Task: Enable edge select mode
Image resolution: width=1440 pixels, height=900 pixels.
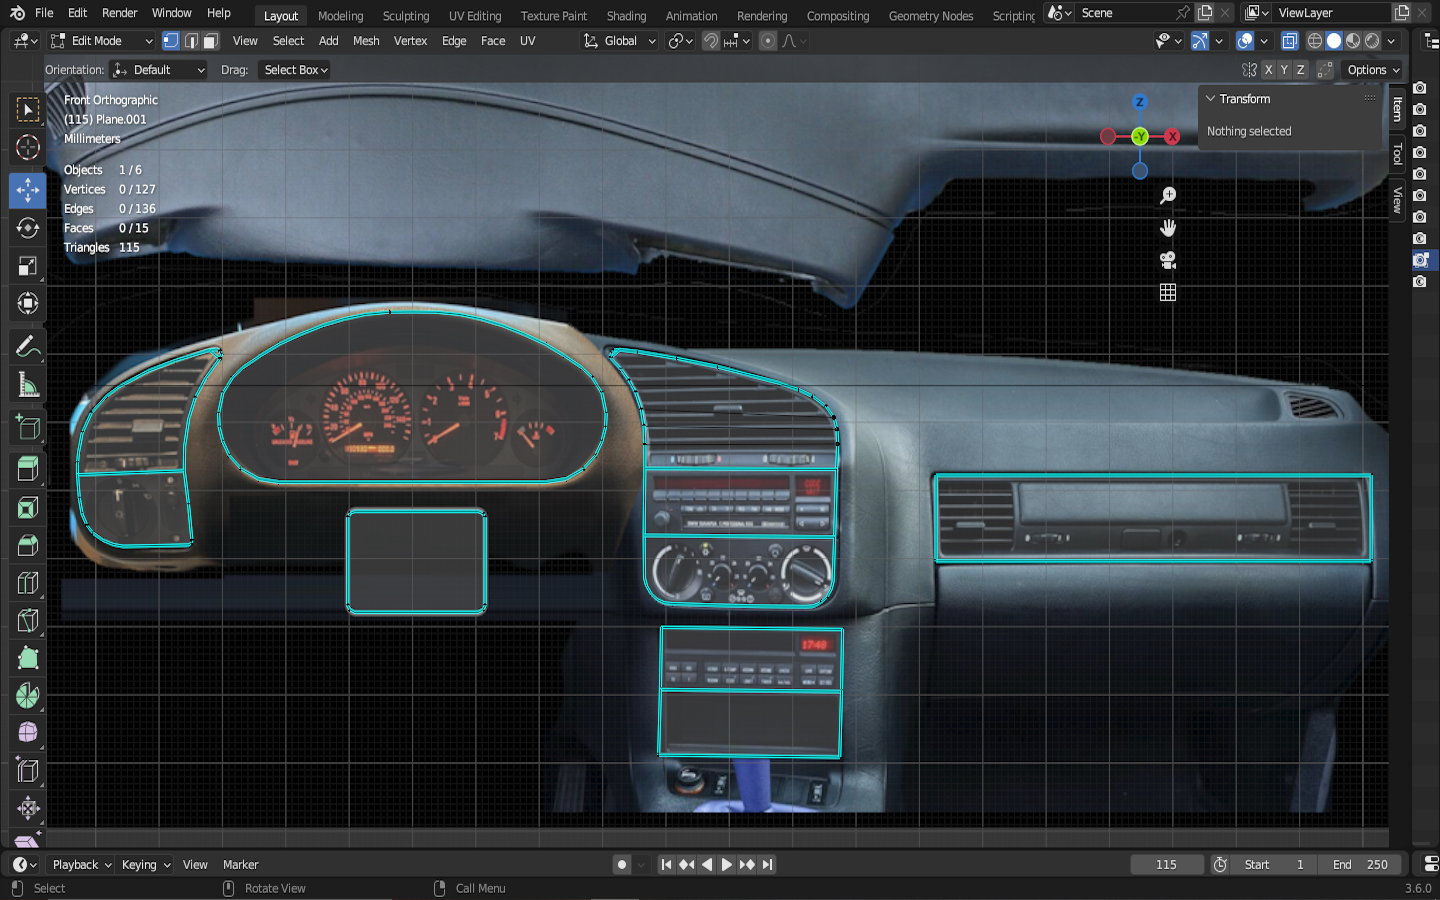Action: pos(191,41)
